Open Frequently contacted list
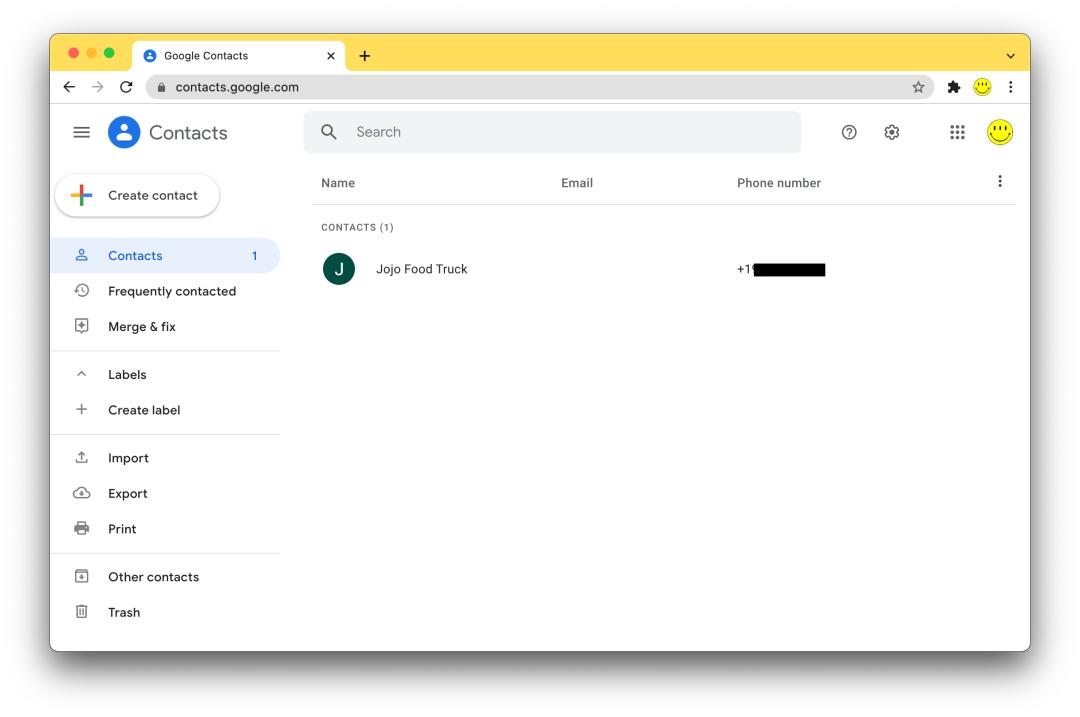The height and width of the screenshot is (717, 1080). point(165,291)
